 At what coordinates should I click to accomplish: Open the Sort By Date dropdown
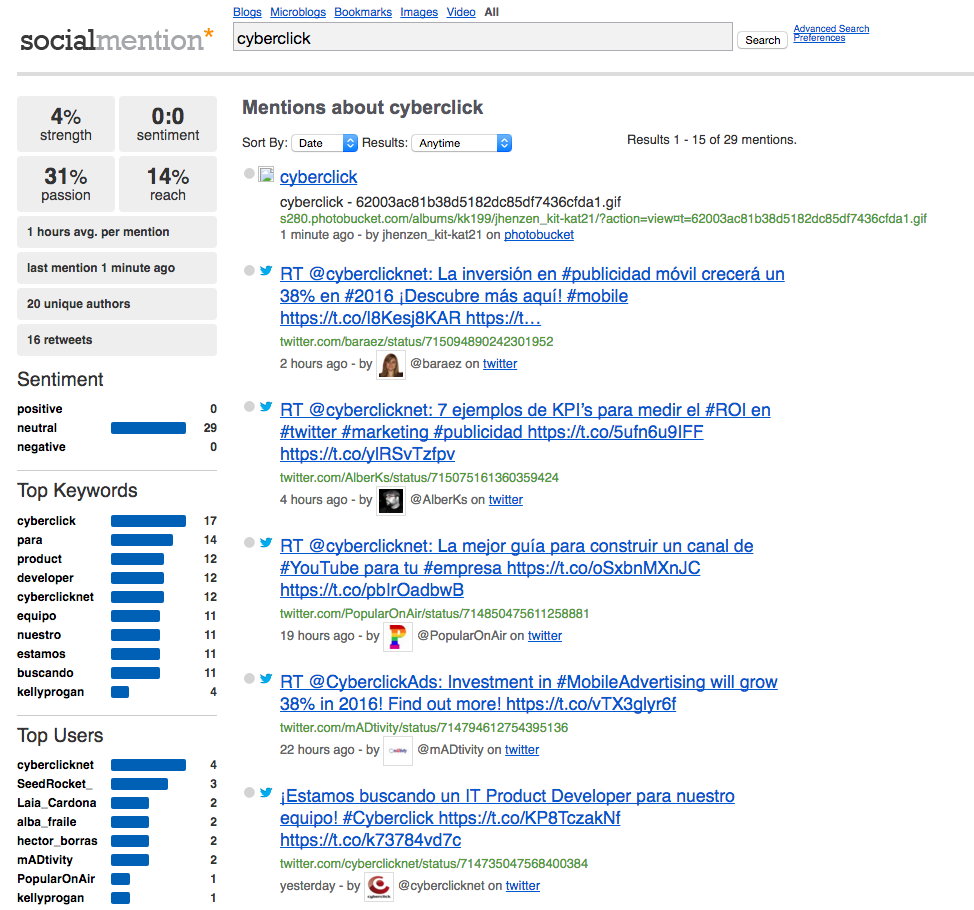(x=325, y=143)
